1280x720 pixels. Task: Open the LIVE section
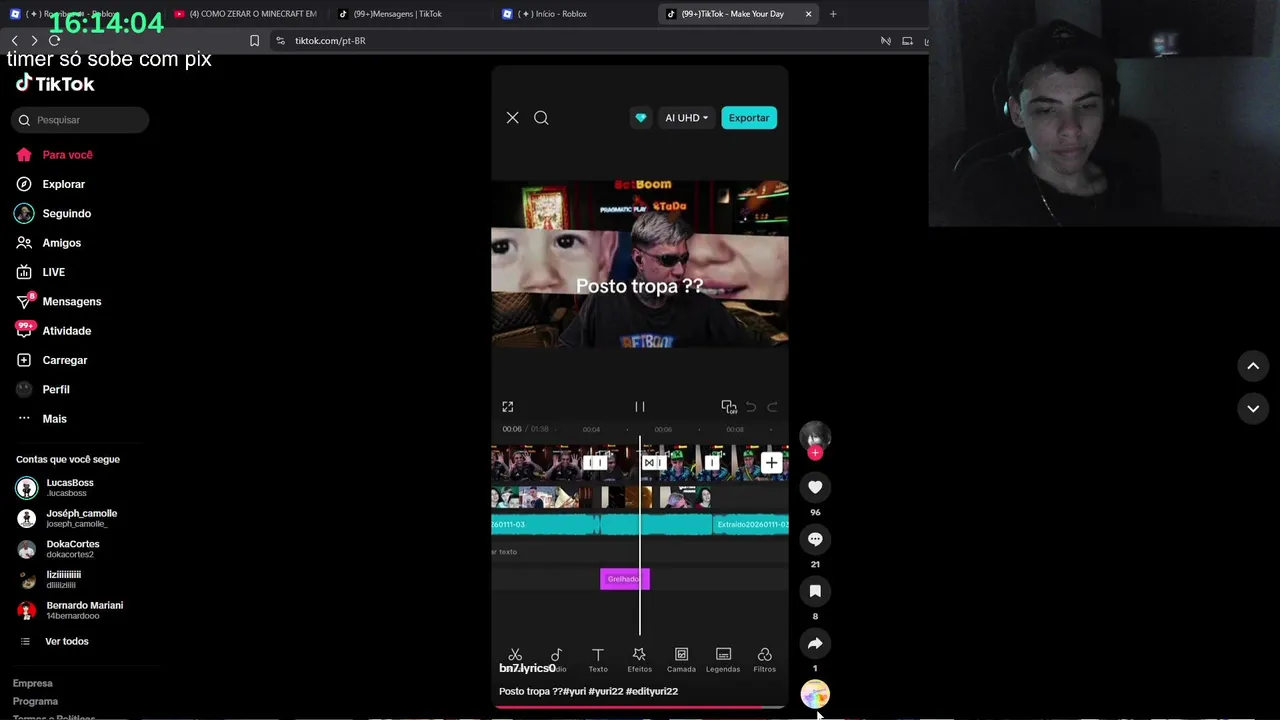coord(53,272)
